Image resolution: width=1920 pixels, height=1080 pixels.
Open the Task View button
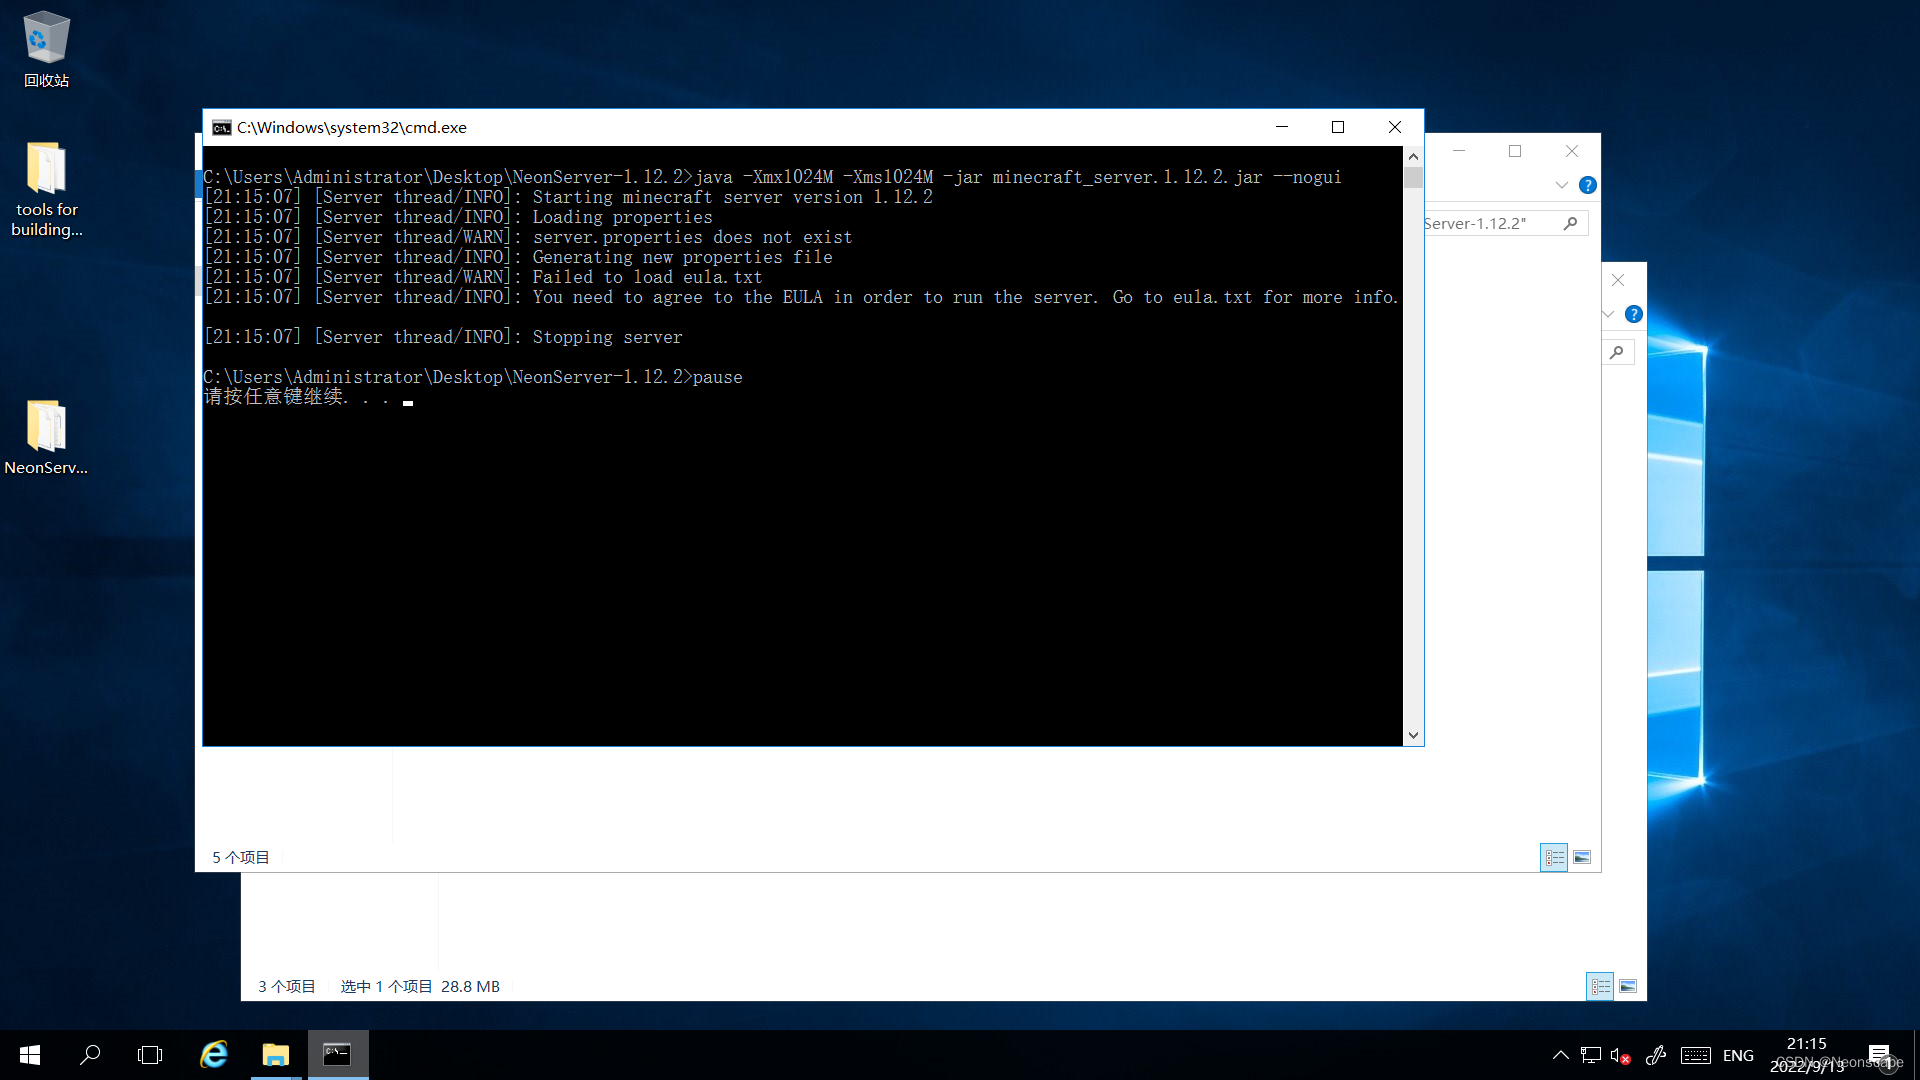point(150,1055)
